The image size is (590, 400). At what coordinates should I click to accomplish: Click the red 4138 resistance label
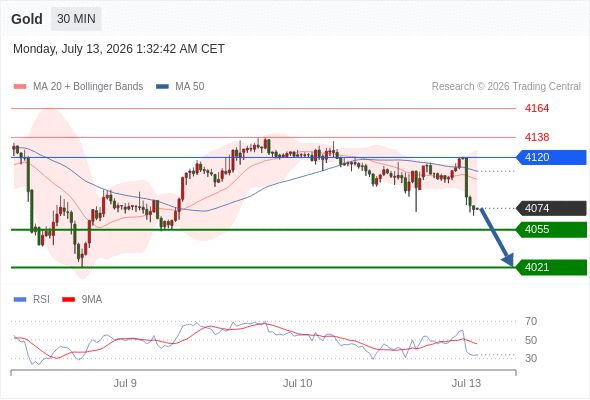coord(537,137)
